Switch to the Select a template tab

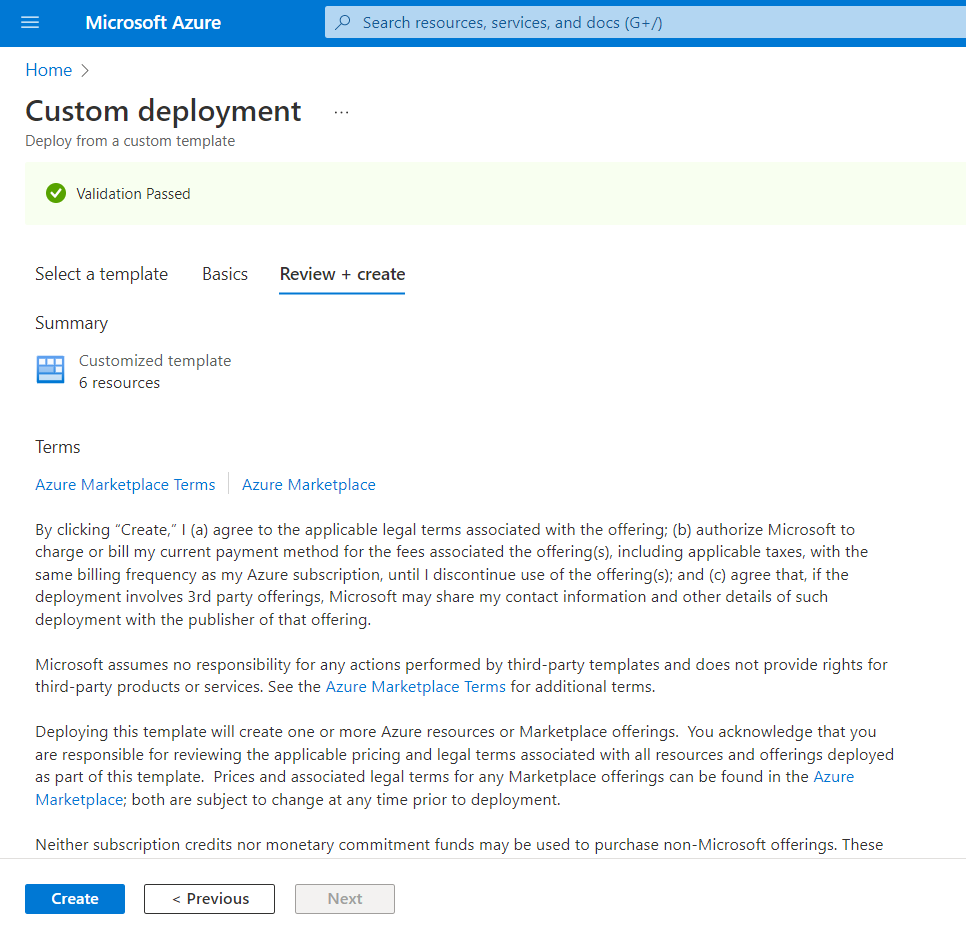(101, 274)
